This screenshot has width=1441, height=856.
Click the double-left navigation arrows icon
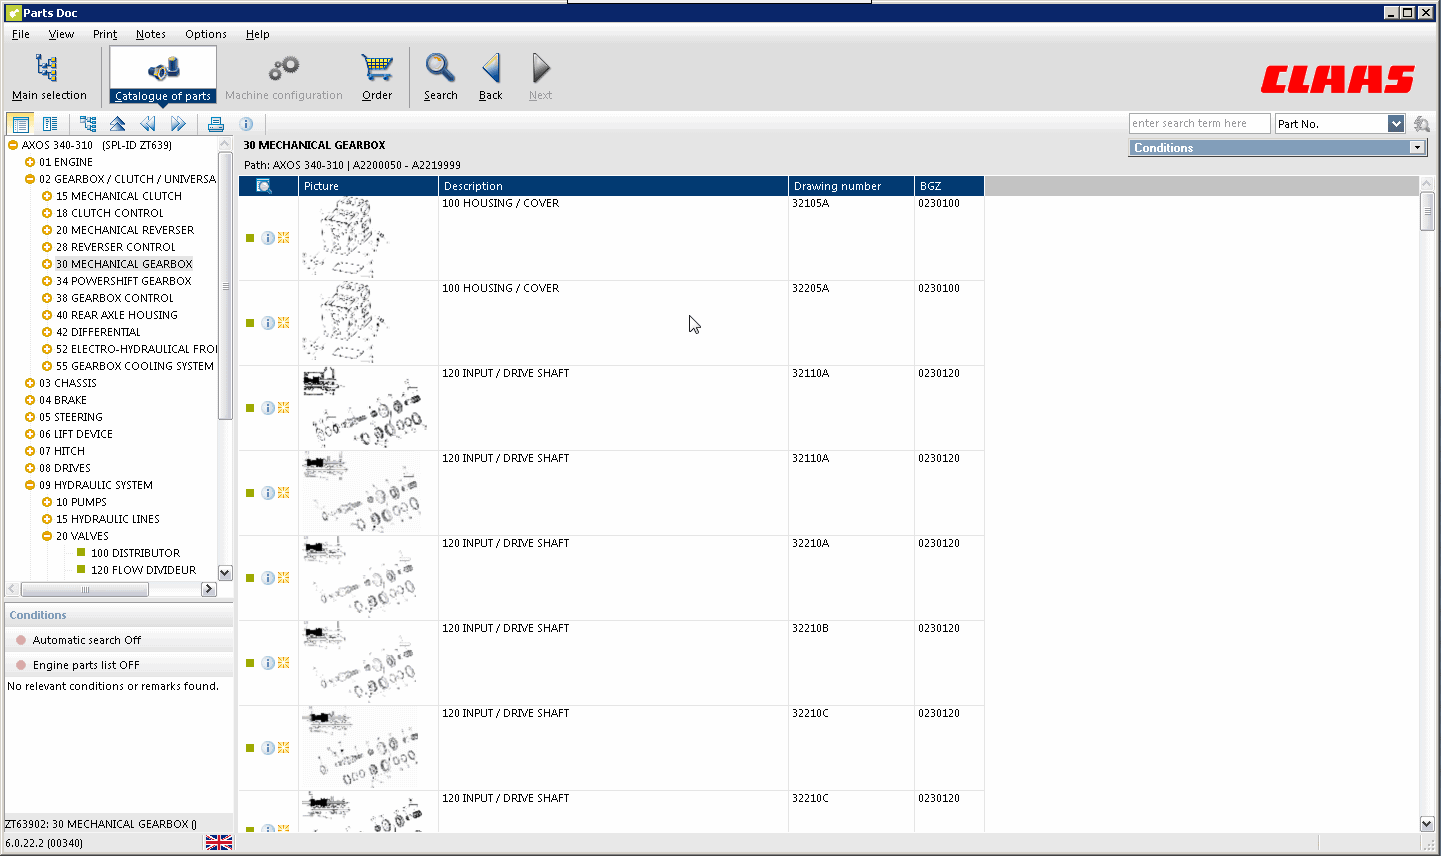point(148,123)
